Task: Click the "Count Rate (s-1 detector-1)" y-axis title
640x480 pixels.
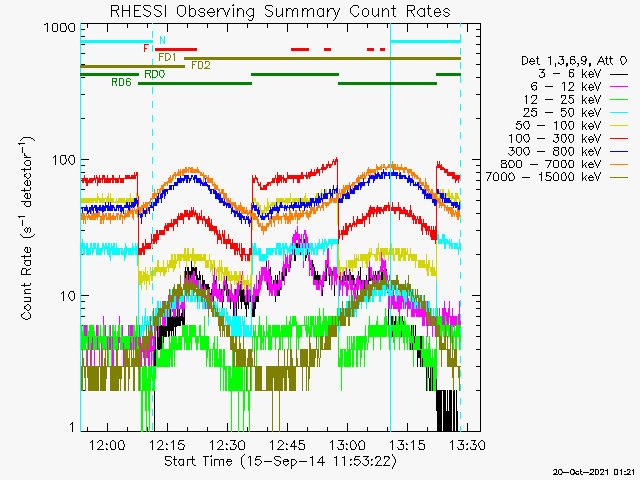Action: (x=27, y=229)
